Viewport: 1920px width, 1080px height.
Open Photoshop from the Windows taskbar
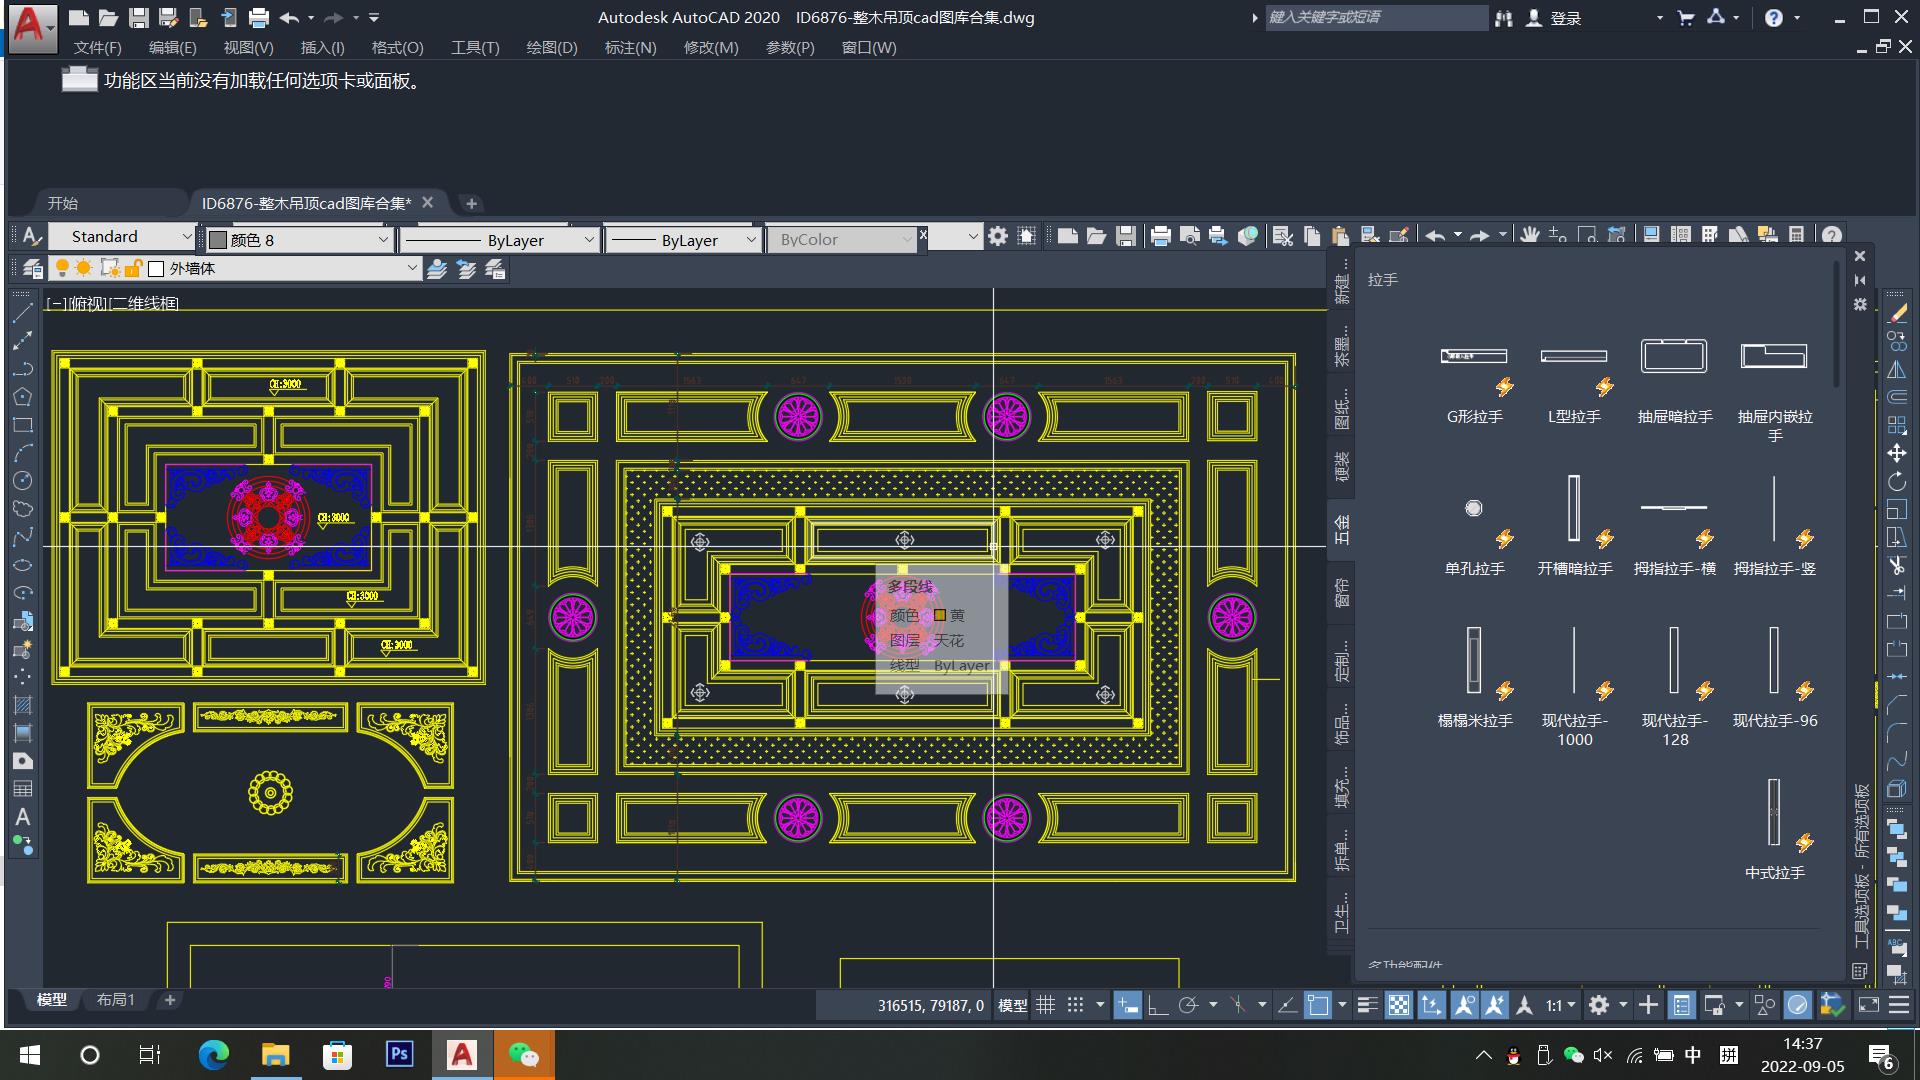coord(399,1054)
